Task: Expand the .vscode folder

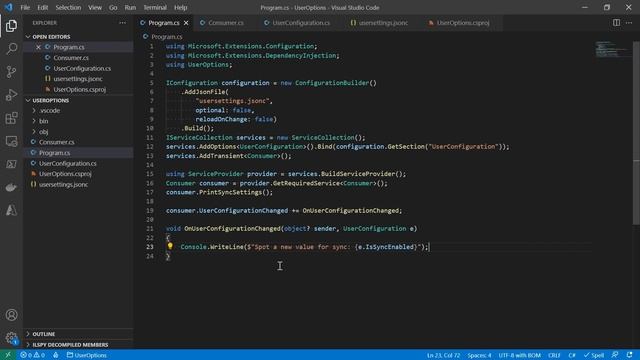Action: pos(49,111)
